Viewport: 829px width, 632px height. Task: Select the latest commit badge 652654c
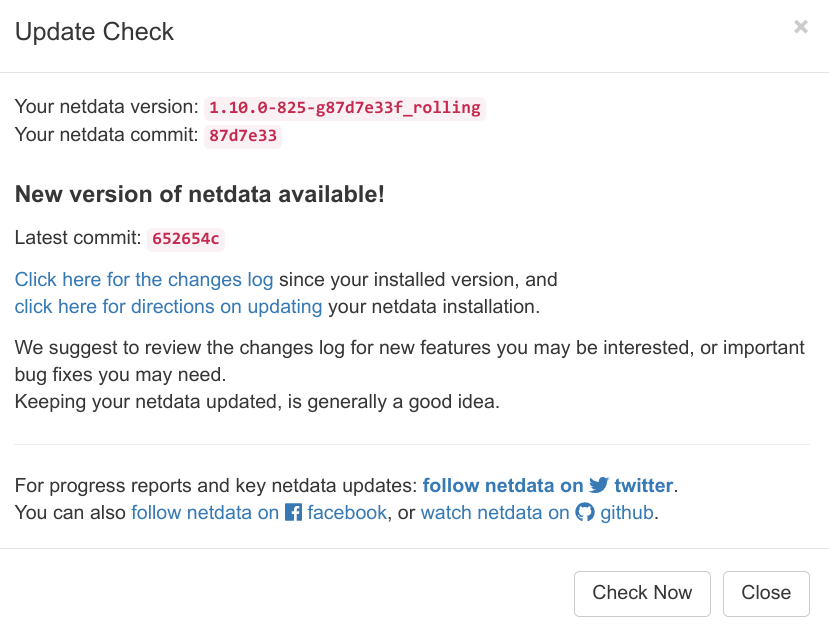185,239
